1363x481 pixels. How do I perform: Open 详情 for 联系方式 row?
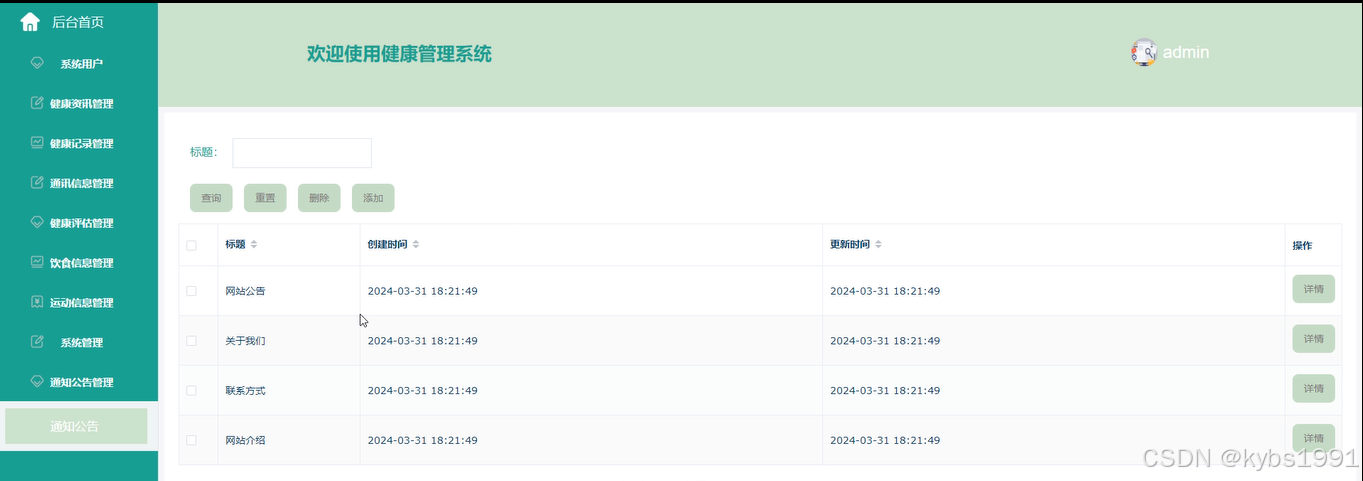1313,388
